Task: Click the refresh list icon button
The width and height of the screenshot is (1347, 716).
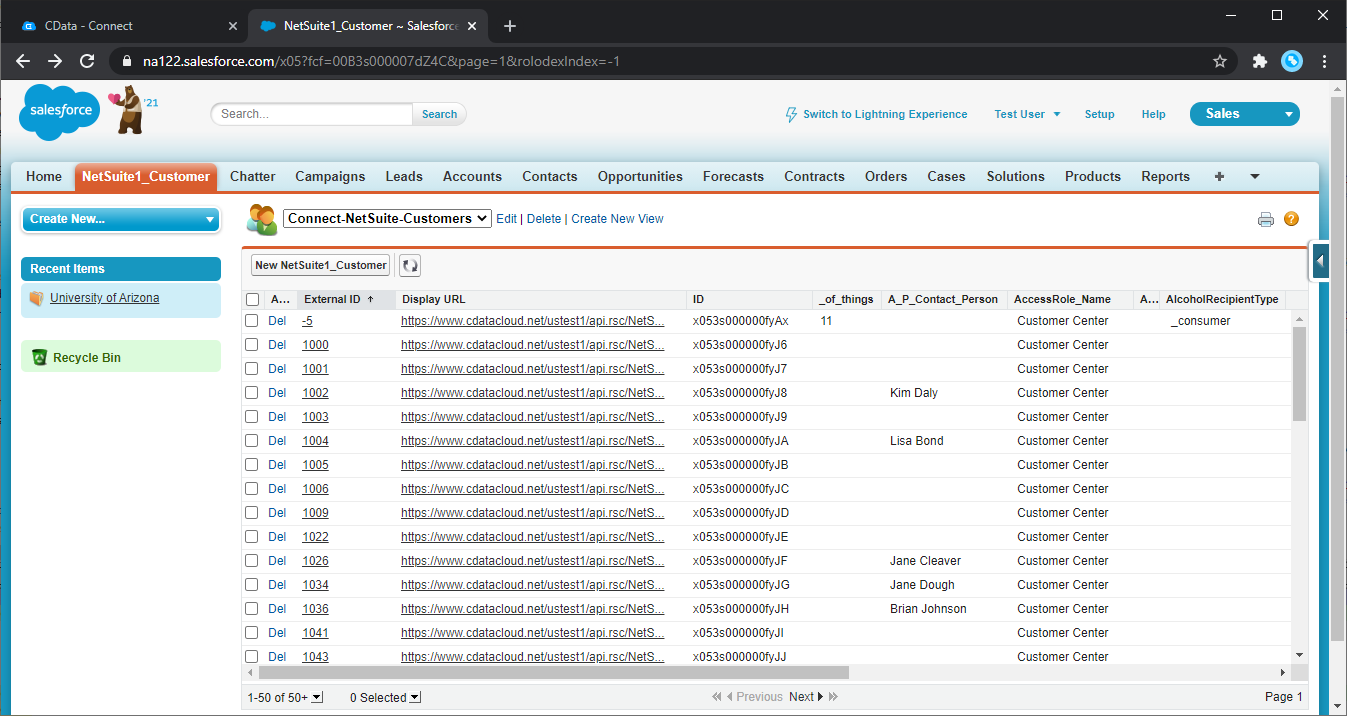Action: click(x=410, y=265)
